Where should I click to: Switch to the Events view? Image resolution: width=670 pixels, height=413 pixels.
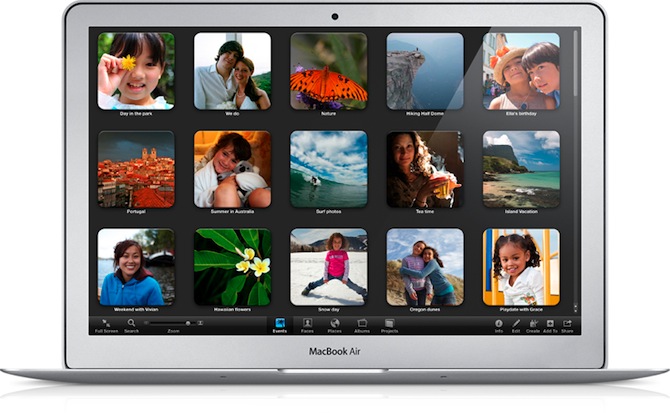pyautogui.click(x=280, y=323)
